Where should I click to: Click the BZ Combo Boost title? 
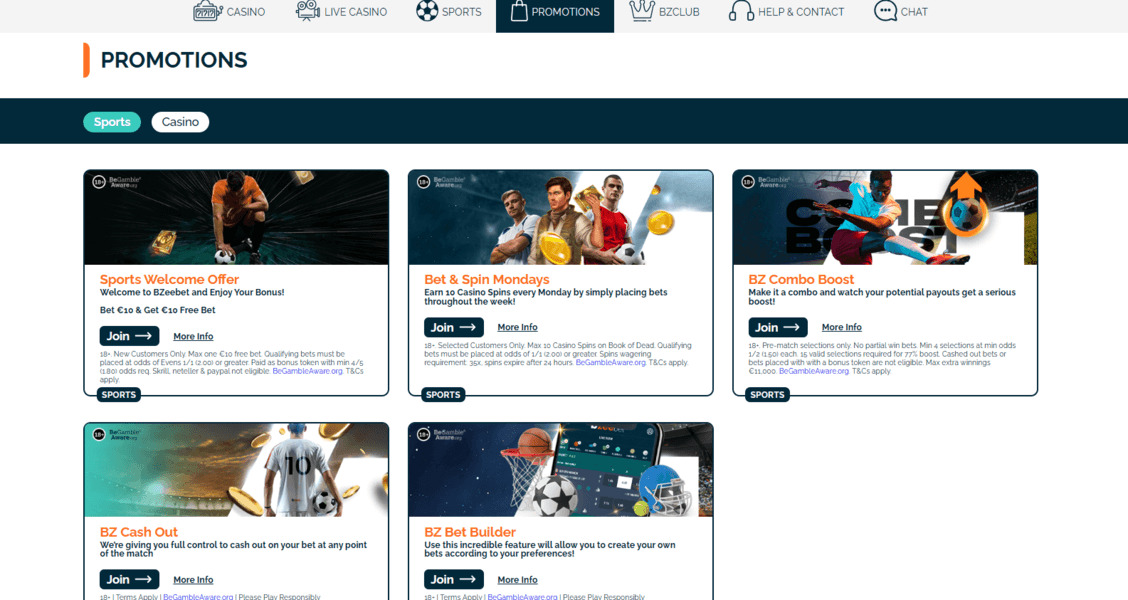(801, 279)
